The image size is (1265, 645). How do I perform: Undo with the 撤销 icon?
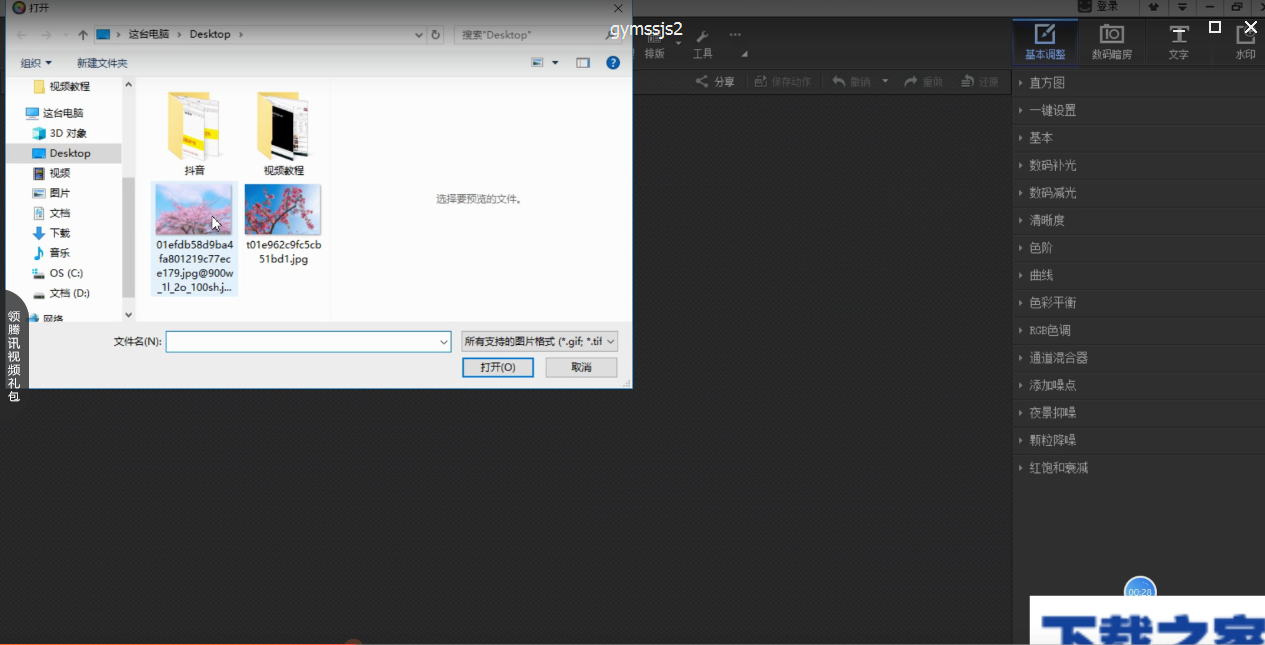(x=838, y=82)
